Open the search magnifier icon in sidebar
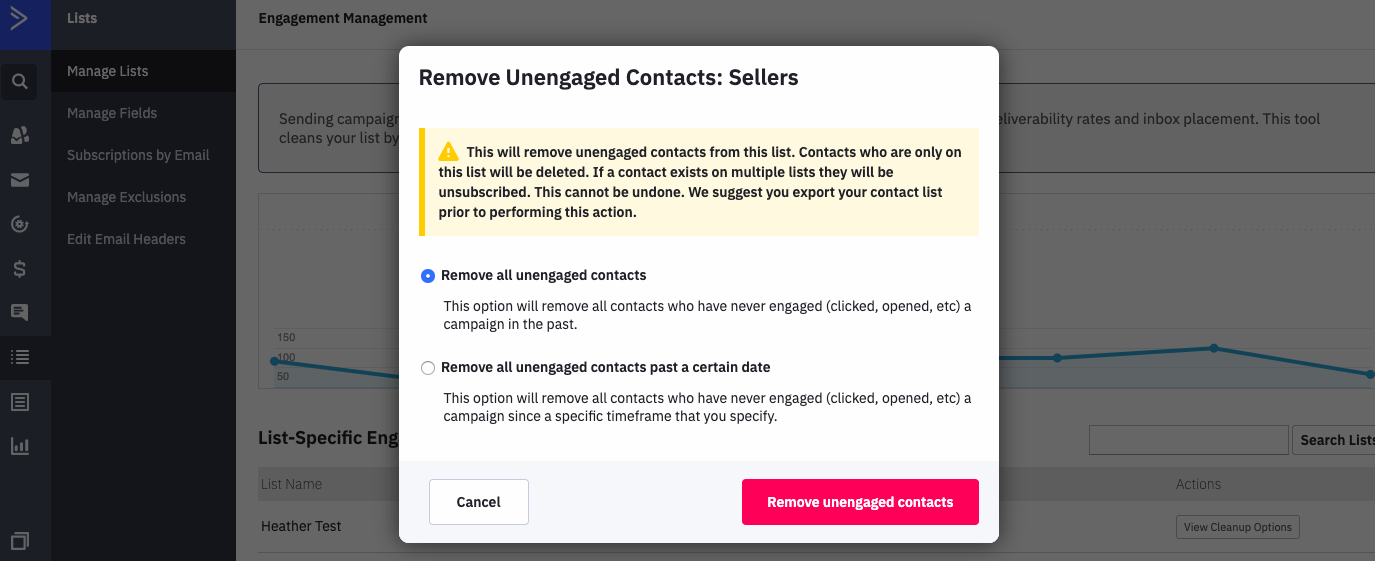Screen dimensions: 1375x561 pos(19,81)
